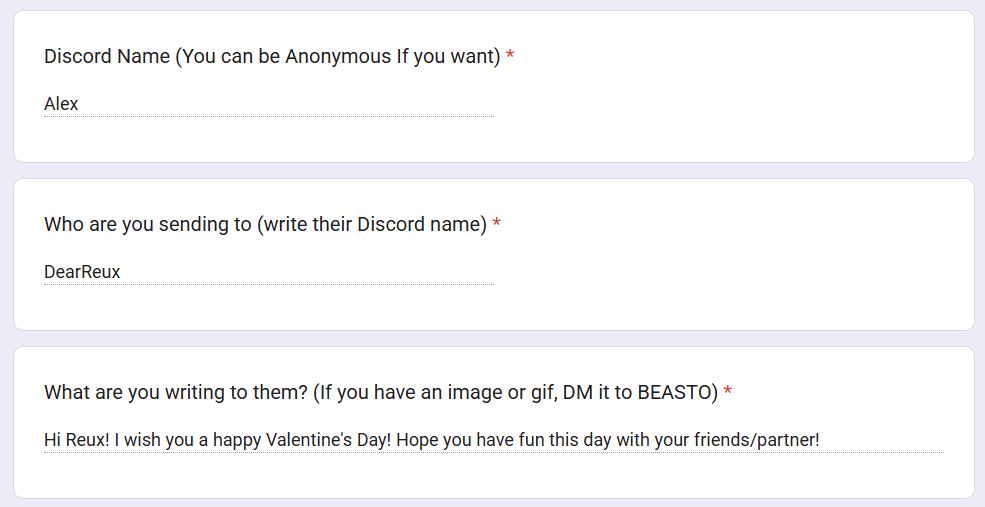
Task: Click the "Who are you sending to" question title
Action: pyautogui.click(x=147, y=225)
